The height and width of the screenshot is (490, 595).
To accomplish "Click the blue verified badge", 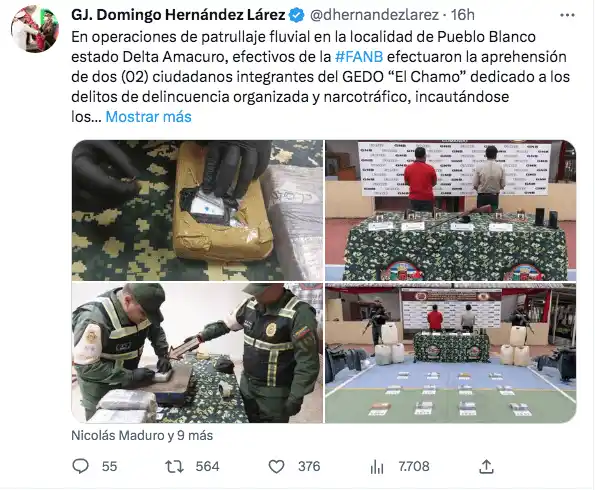I will click(x=297, y=15).
